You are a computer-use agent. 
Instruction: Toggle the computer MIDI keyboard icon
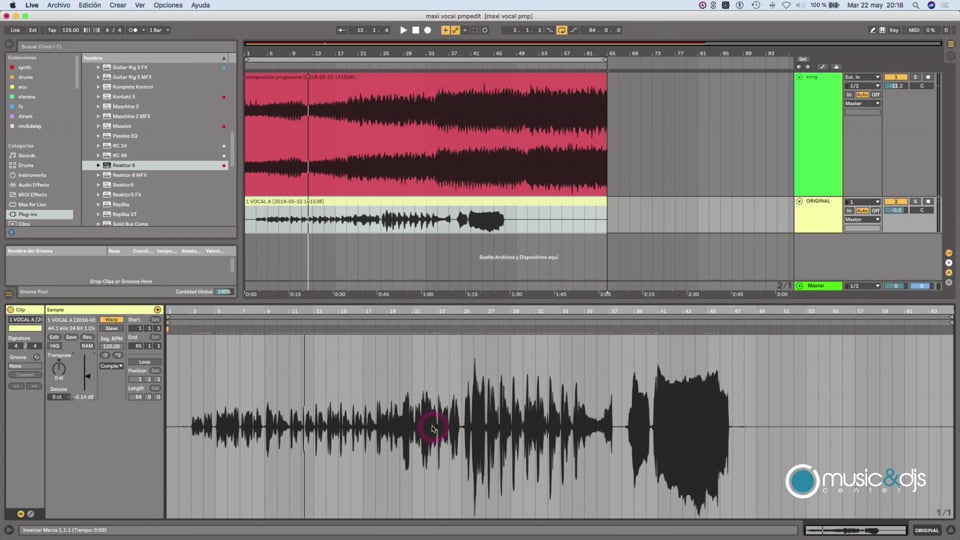click(x=882, y=30)
